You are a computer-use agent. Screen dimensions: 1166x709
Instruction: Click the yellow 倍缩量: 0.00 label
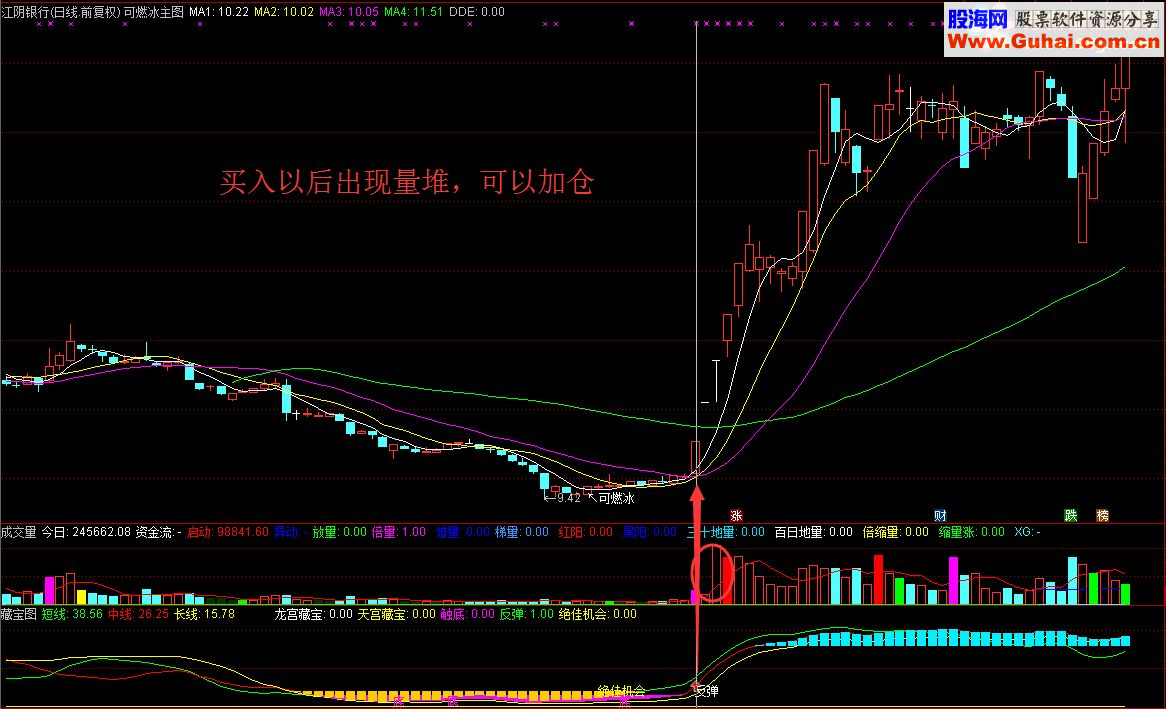coord(895,532)
